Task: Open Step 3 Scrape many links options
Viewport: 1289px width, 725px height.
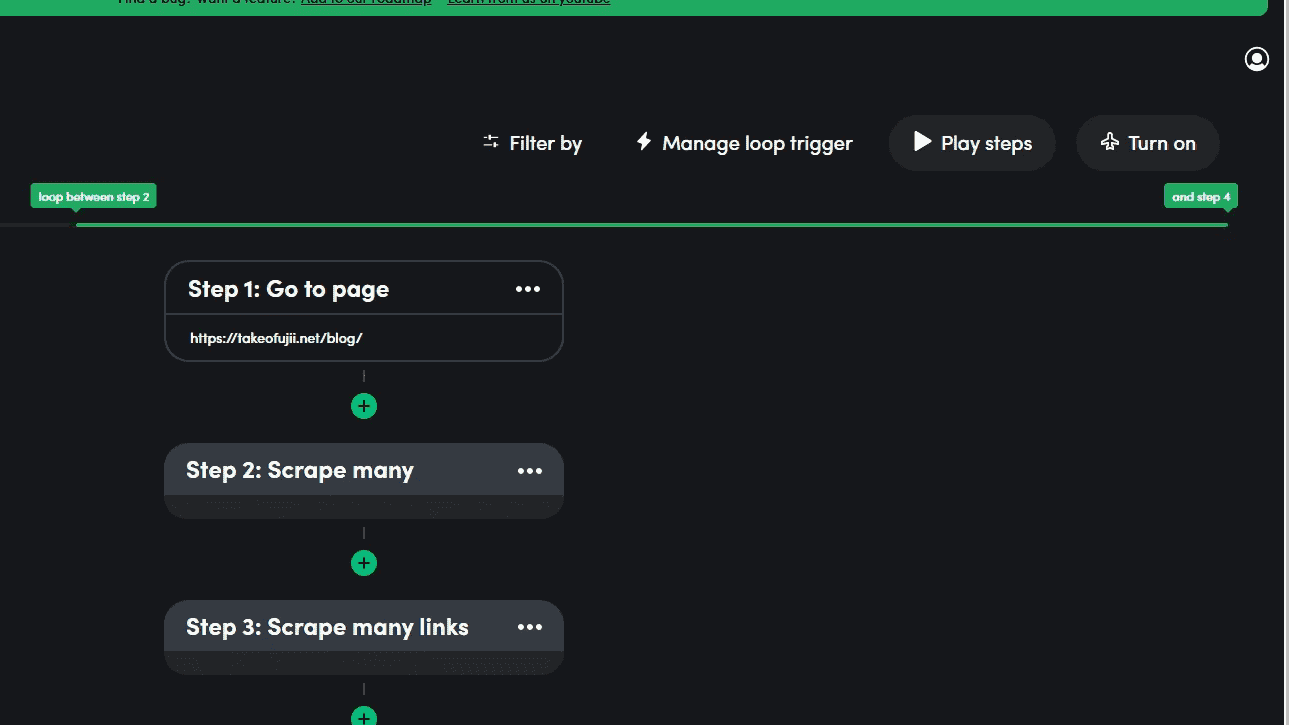Action: [530, 627]
